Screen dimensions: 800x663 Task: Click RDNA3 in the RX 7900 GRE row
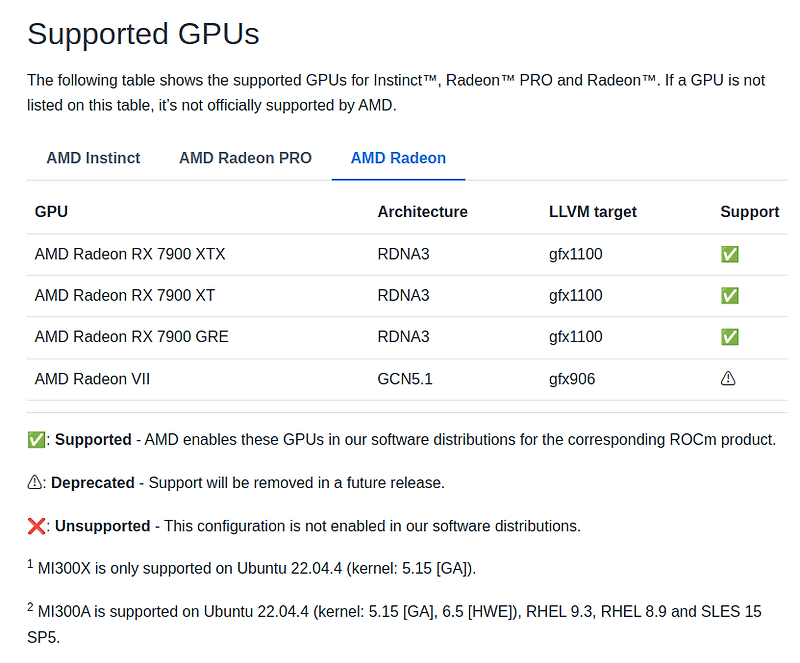point(404,337)
